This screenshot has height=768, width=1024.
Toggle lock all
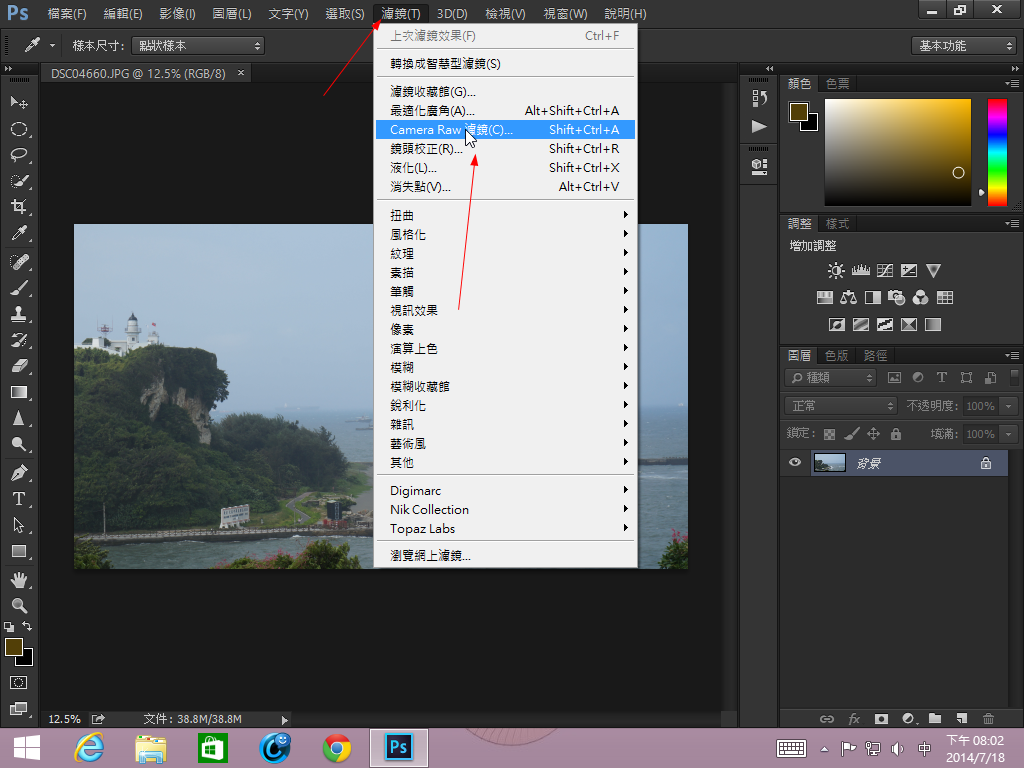[x=895, y=434]
